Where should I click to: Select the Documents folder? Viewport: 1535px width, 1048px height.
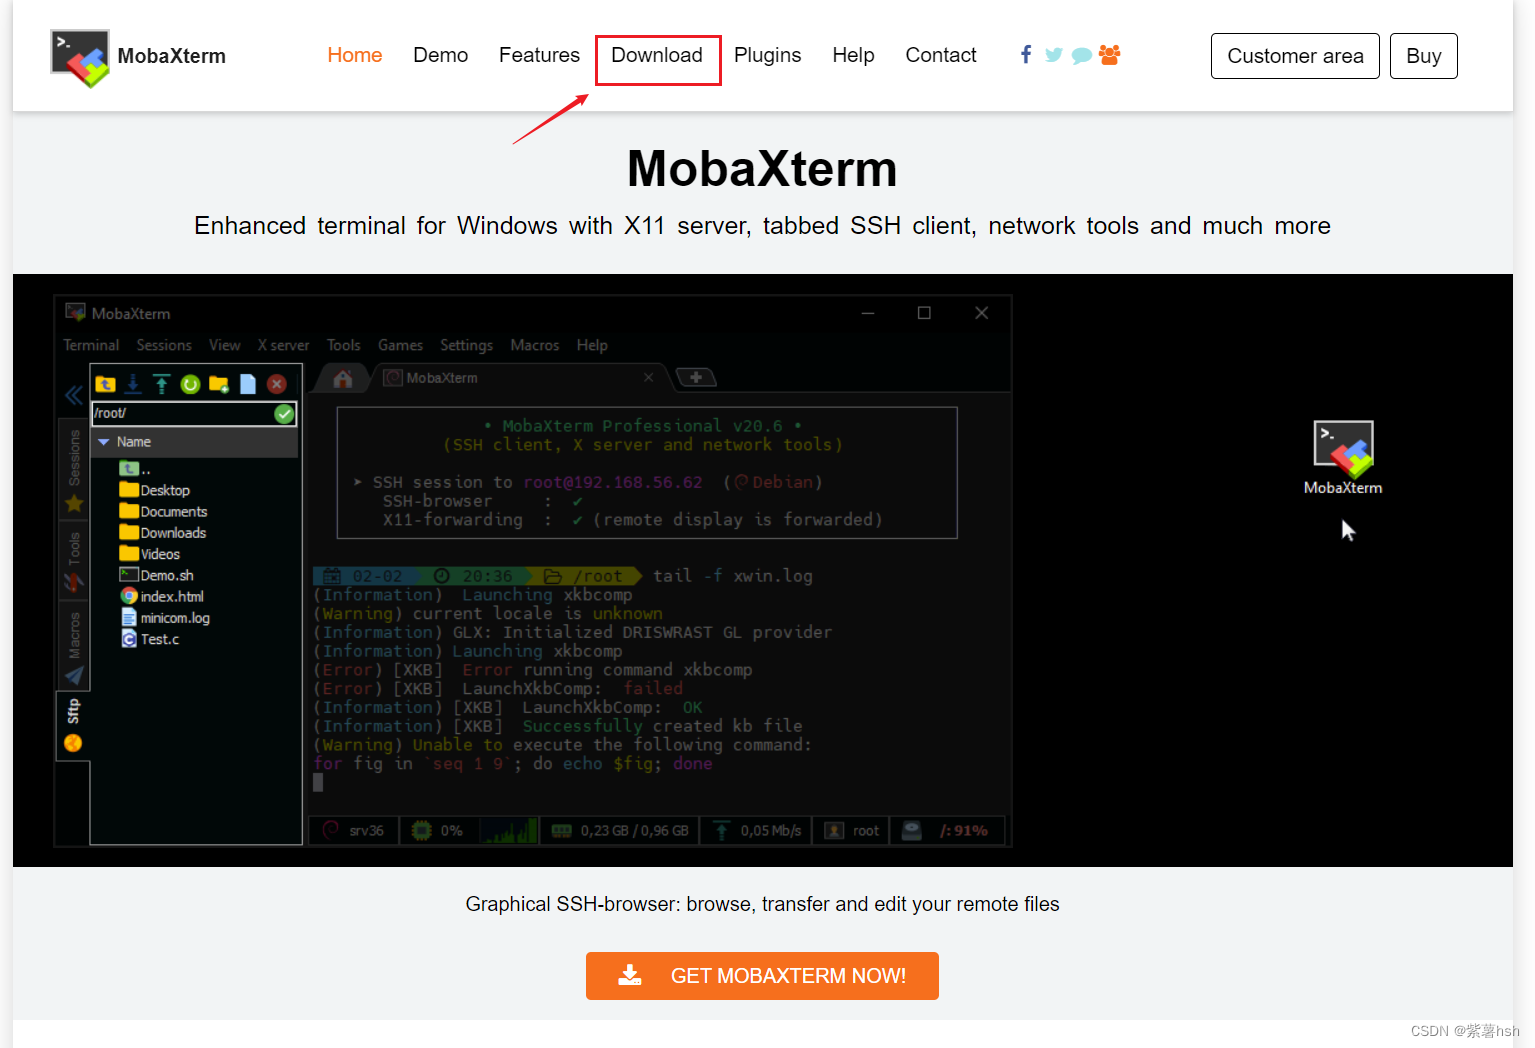point(163,511)
